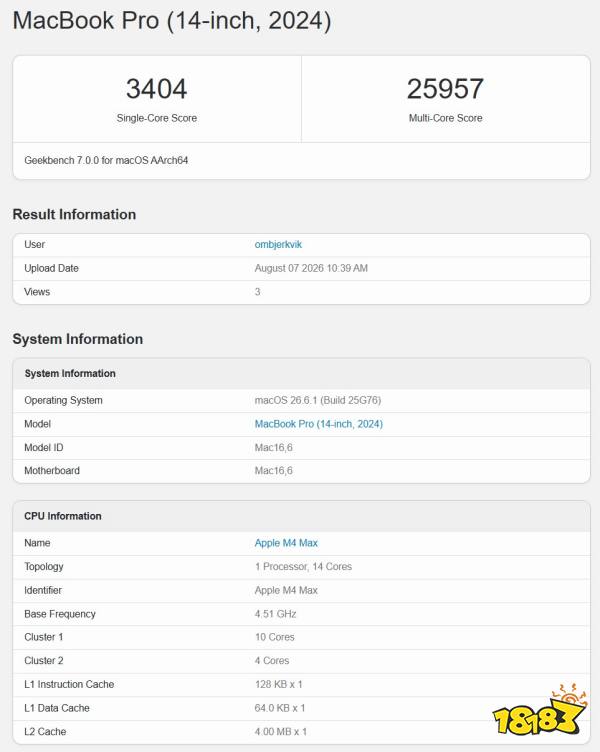Select the upload date August 07 2026 10:39 AM
Viewport: 600px width, 752px height.
pos(311,268)
